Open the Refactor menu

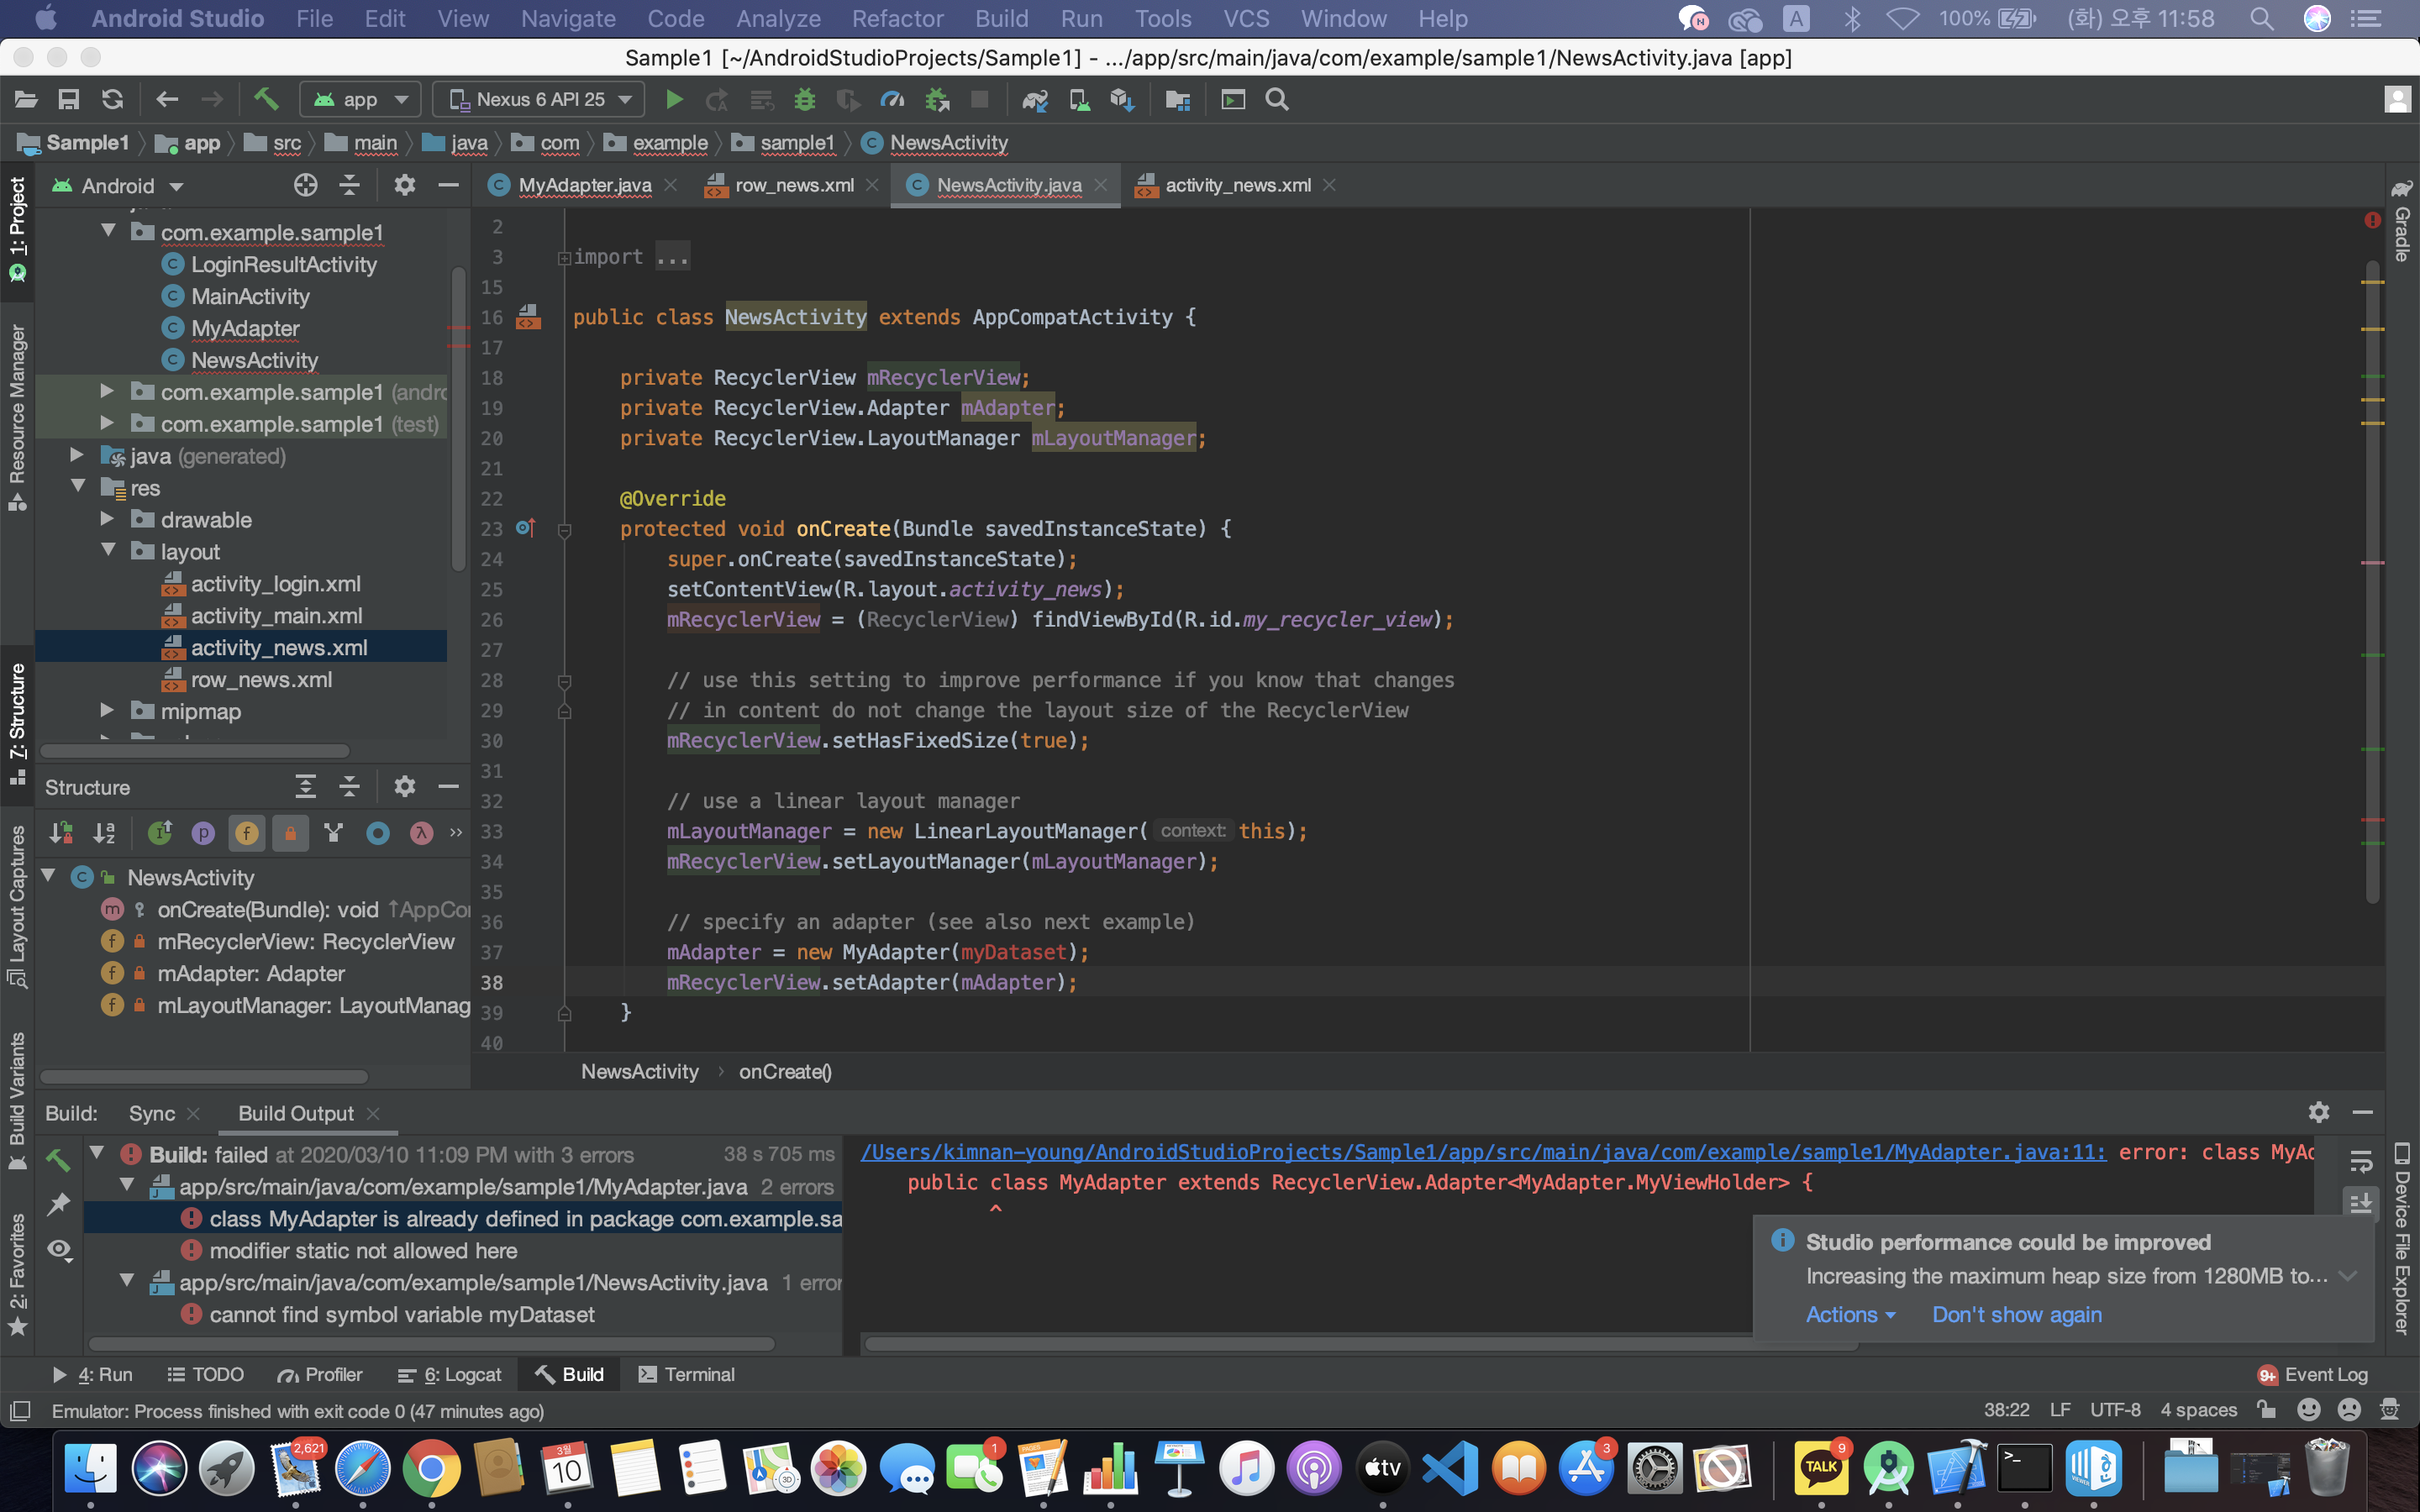pyautogui.click(x=897, y=18)
